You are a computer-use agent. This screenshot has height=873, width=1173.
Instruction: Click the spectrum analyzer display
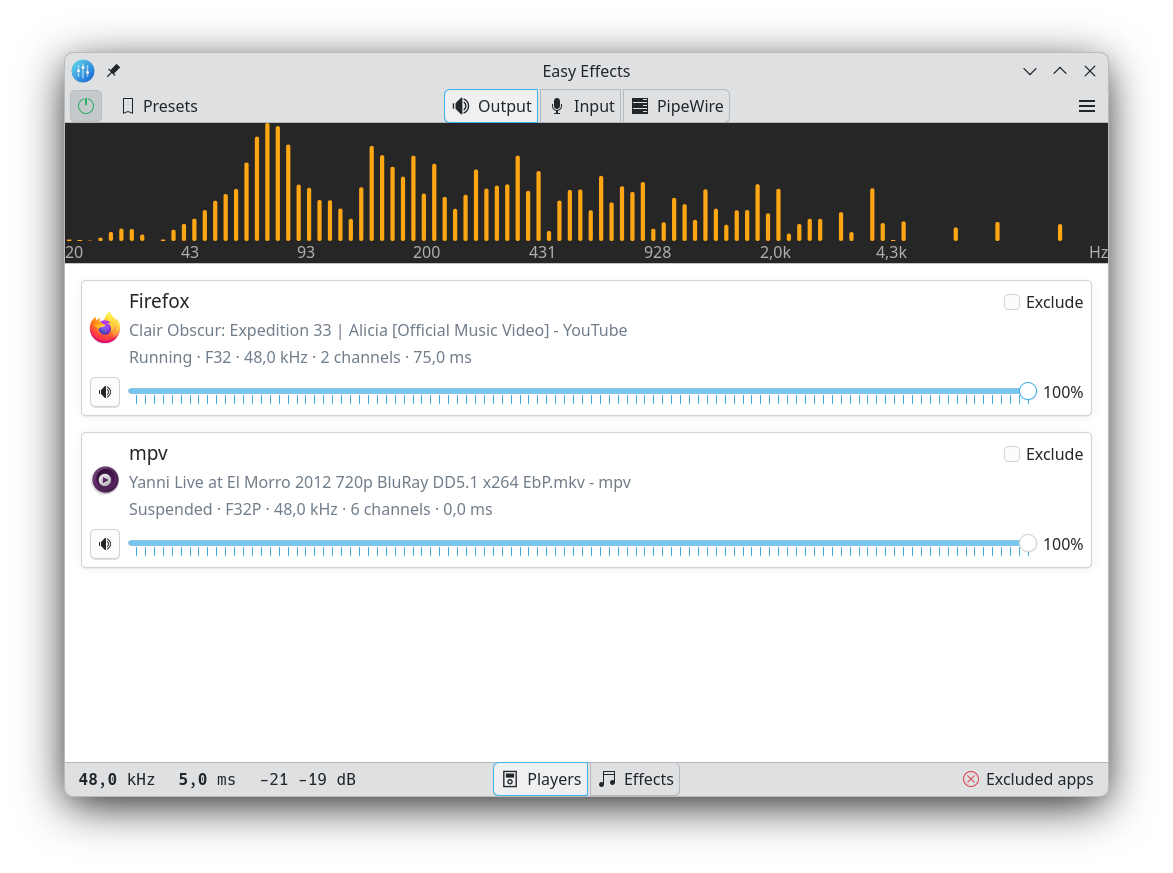[x=586, y=193]
